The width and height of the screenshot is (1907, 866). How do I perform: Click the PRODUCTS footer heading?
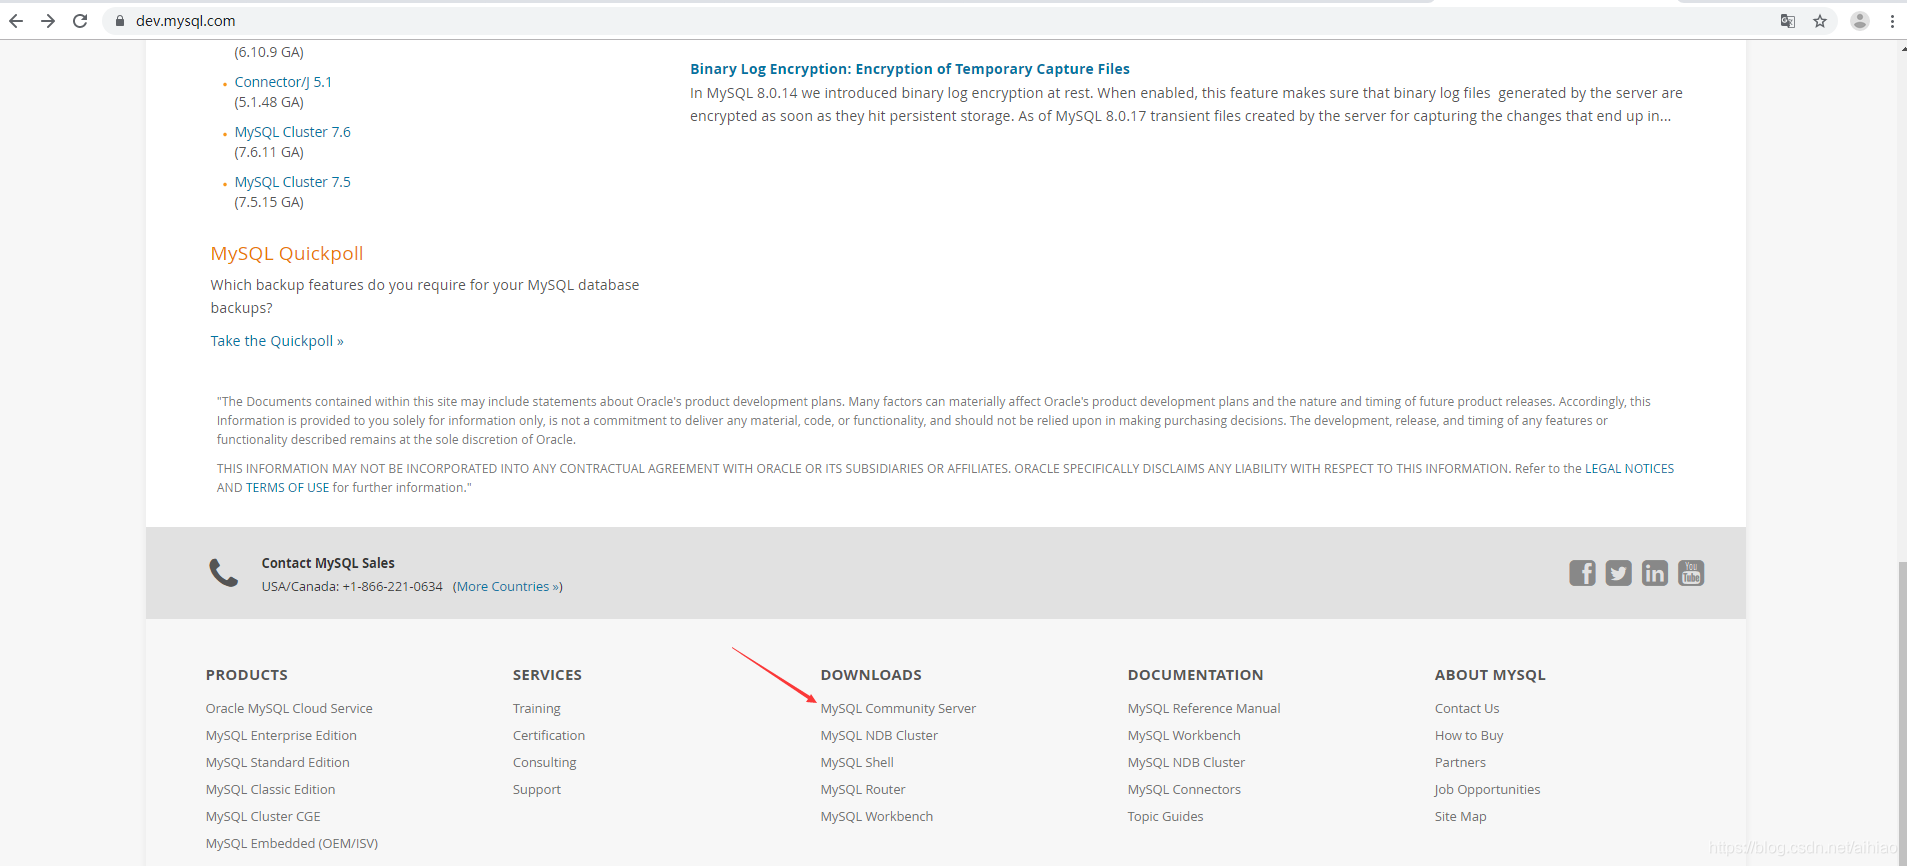(247, 675)
